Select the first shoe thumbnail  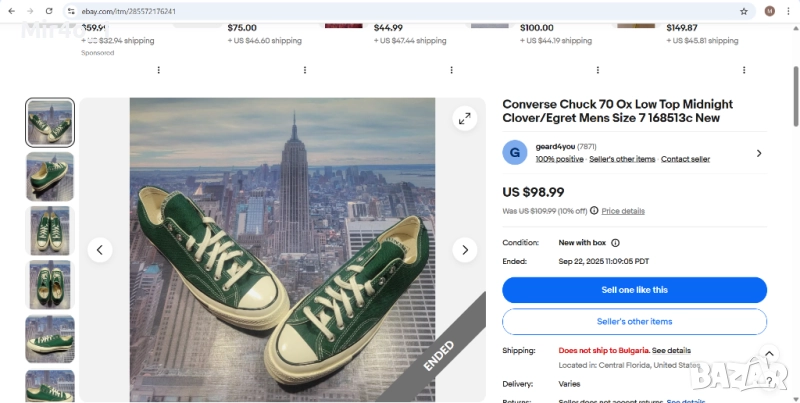tap(50, 123)
